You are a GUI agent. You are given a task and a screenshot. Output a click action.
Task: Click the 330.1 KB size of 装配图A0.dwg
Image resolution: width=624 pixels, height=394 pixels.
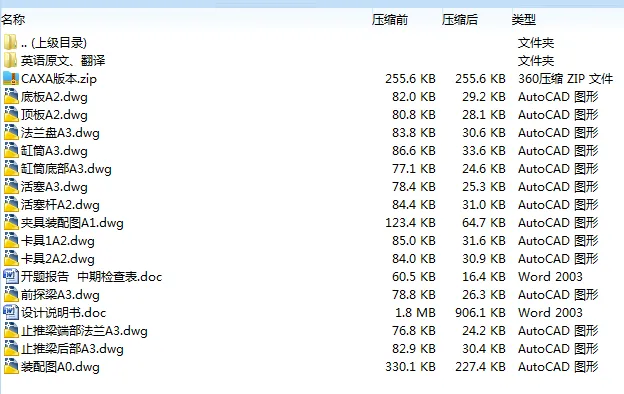[x=410, y=367]
